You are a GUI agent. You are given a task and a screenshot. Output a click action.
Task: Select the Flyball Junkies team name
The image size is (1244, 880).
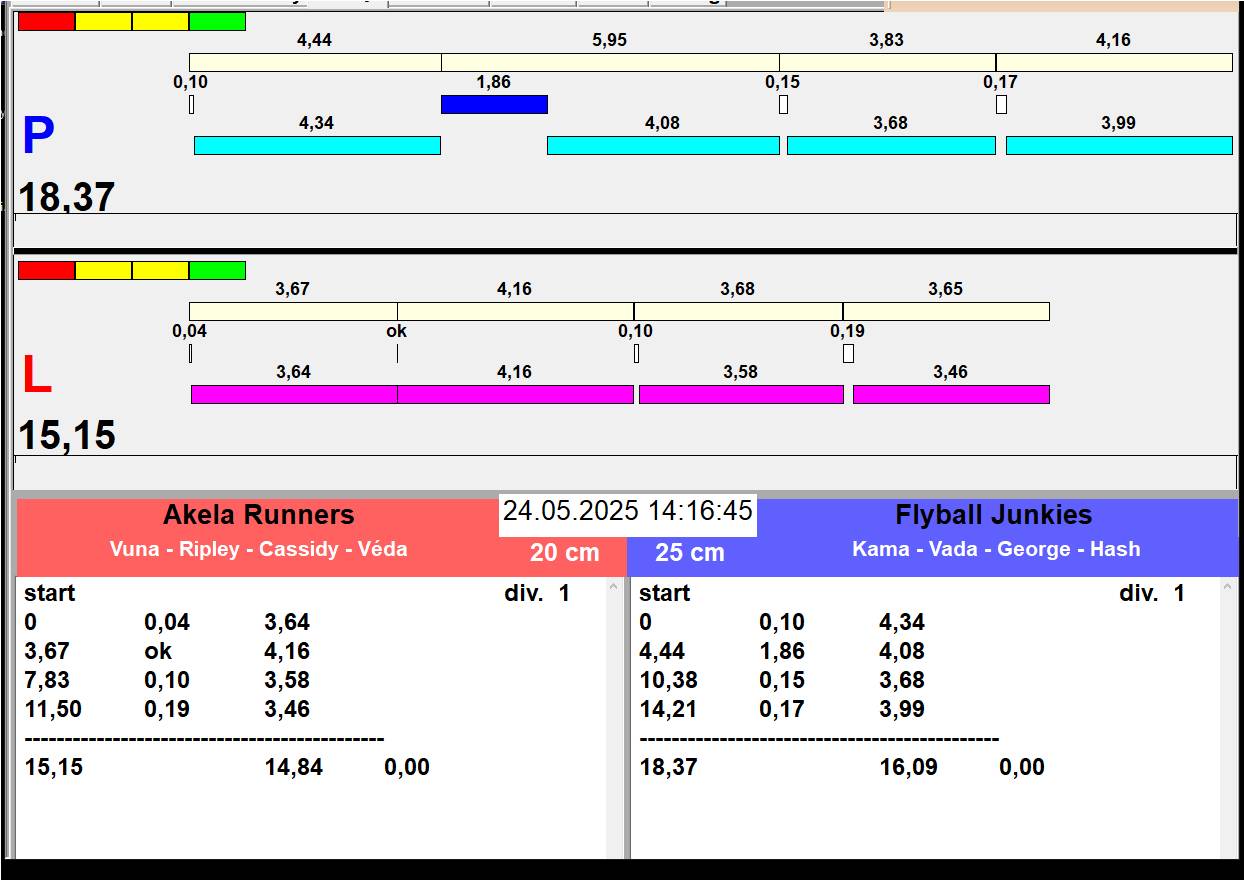pyautogui.click(x=994, y=515)
